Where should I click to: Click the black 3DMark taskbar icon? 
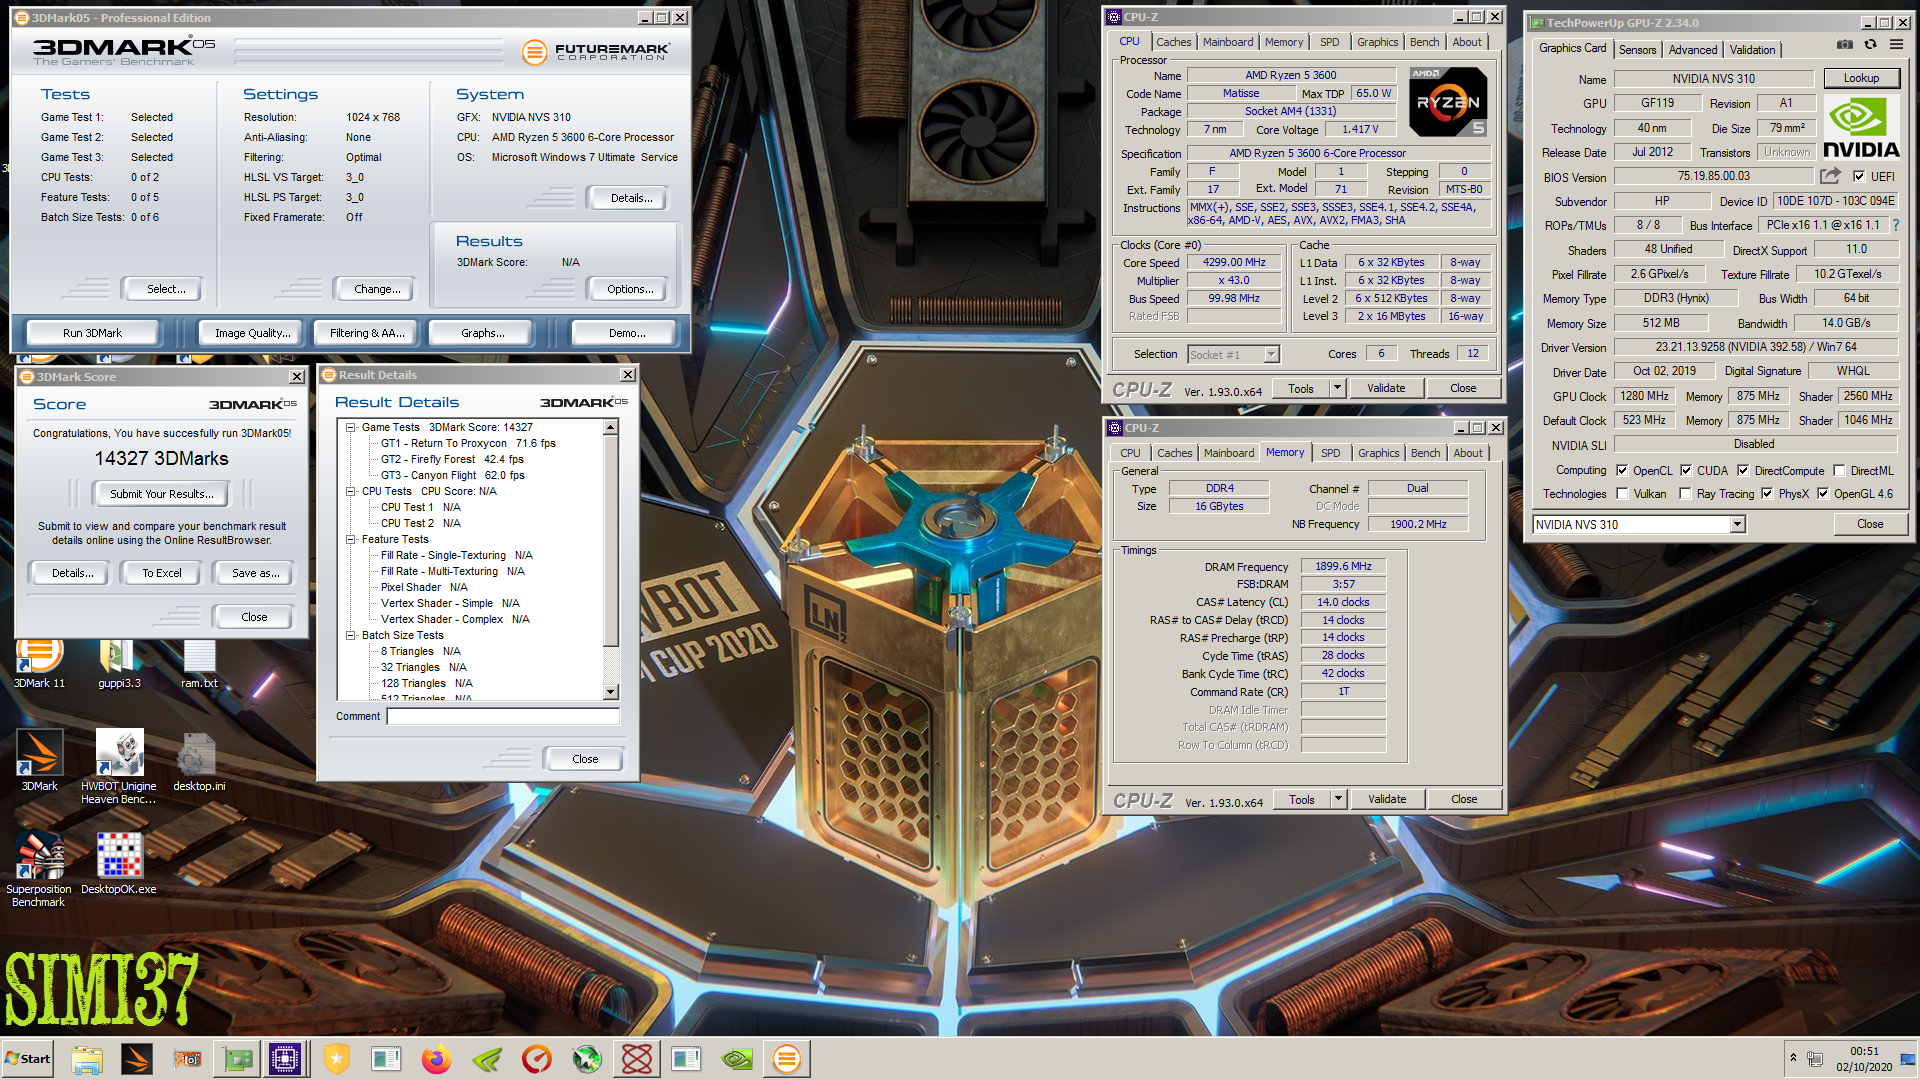point(137,1059)
